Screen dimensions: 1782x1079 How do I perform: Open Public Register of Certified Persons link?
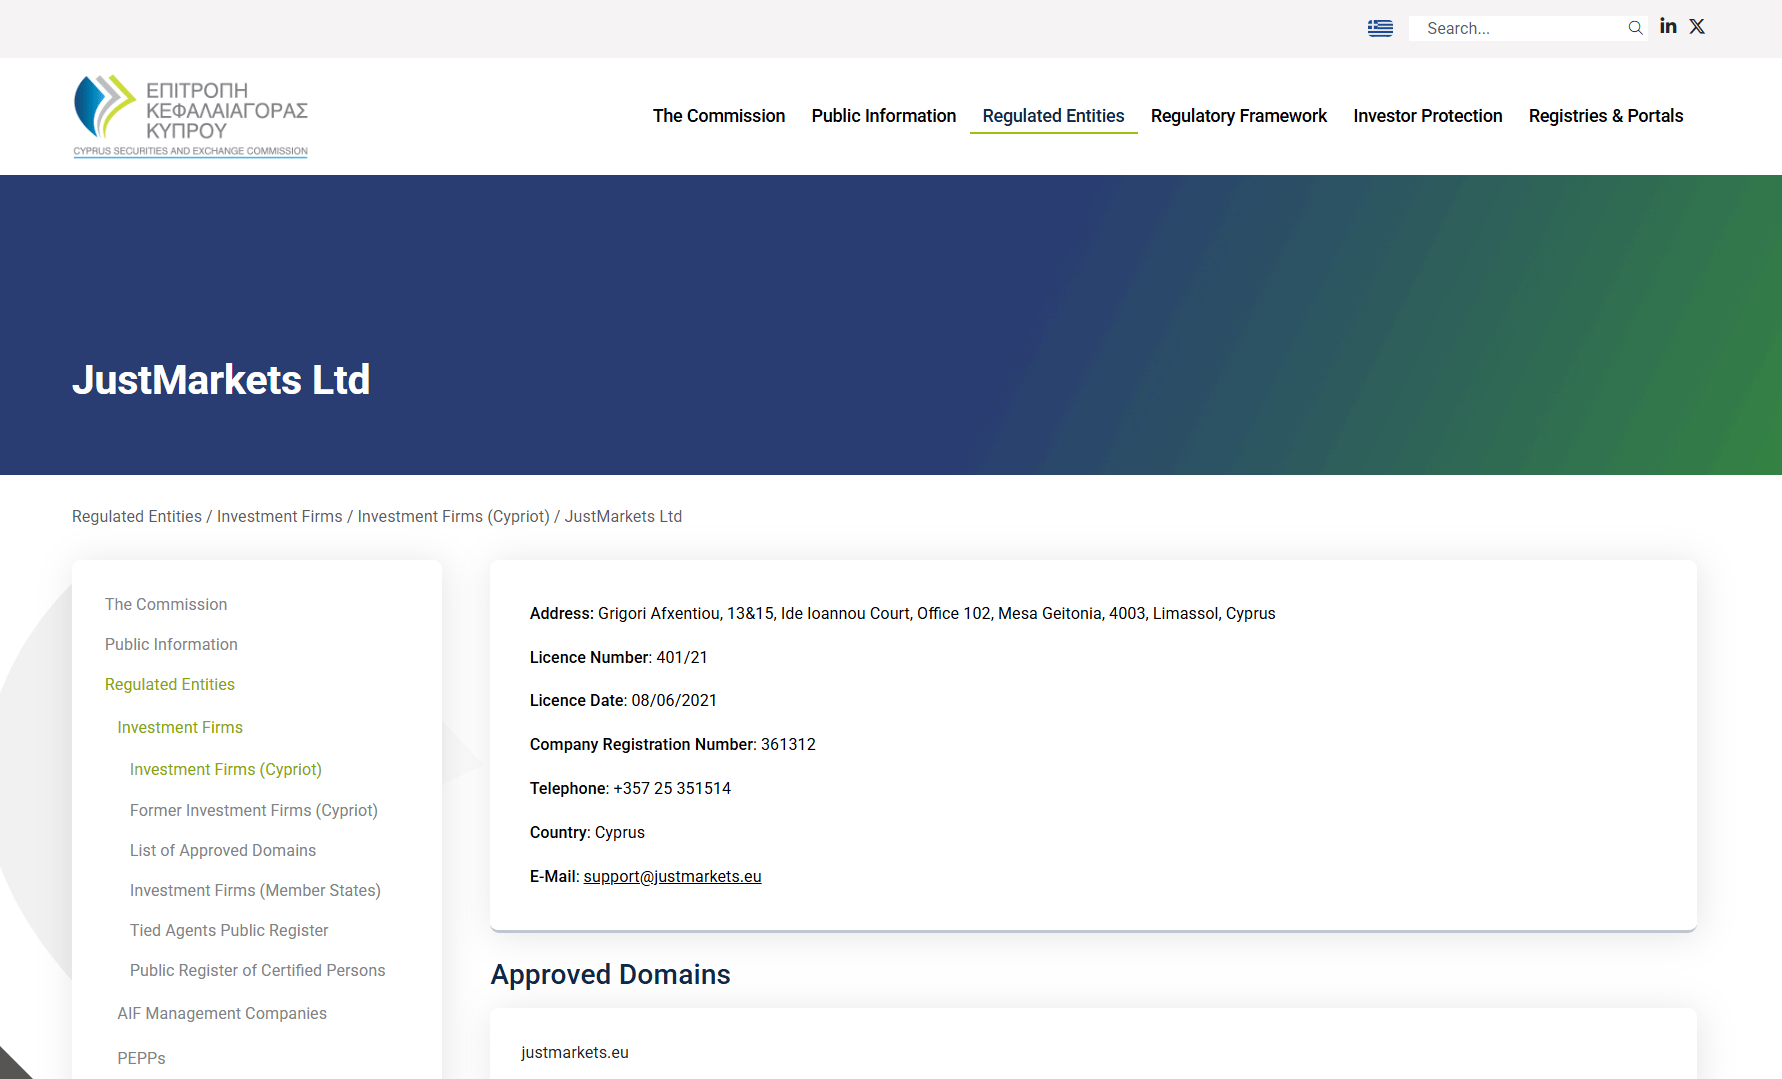(257, 970)
